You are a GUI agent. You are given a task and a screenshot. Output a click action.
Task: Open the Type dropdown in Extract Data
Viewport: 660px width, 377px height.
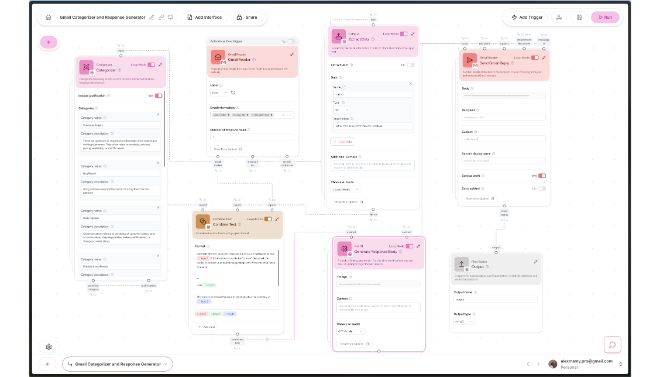coord(341,110)
